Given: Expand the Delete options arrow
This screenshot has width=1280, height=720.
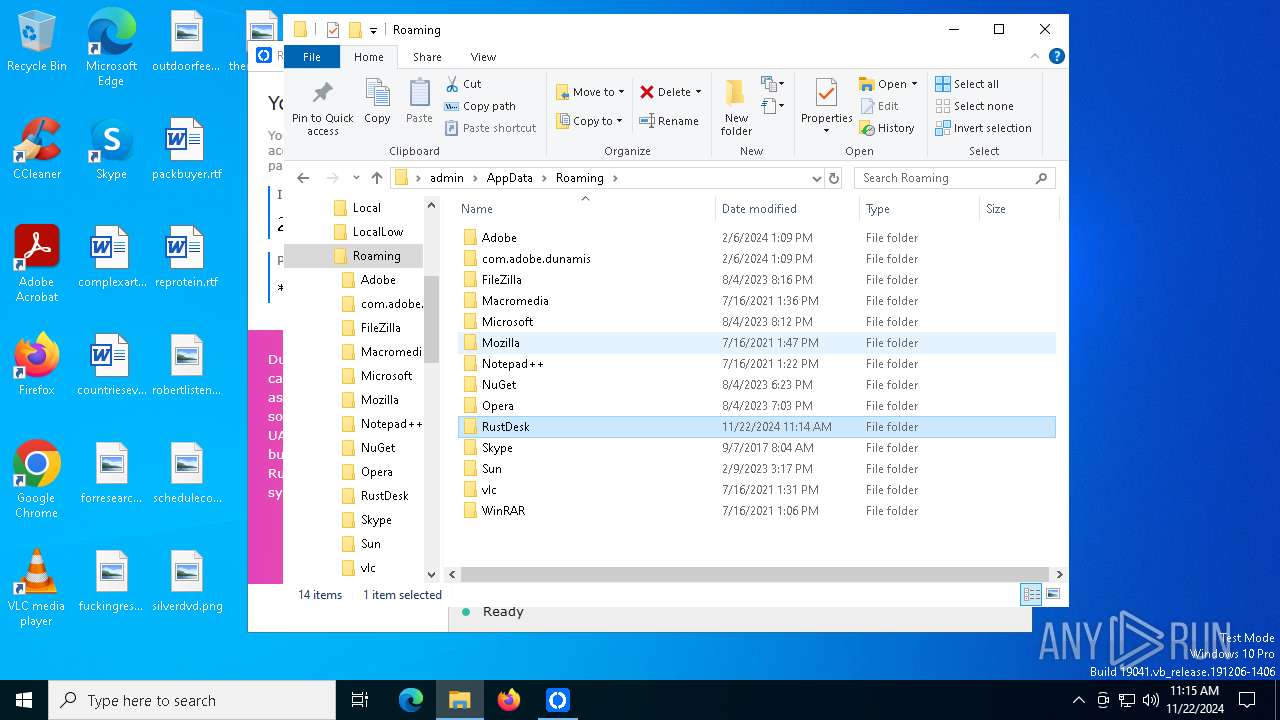Looking at the screenshot, I should coord(698,92).
